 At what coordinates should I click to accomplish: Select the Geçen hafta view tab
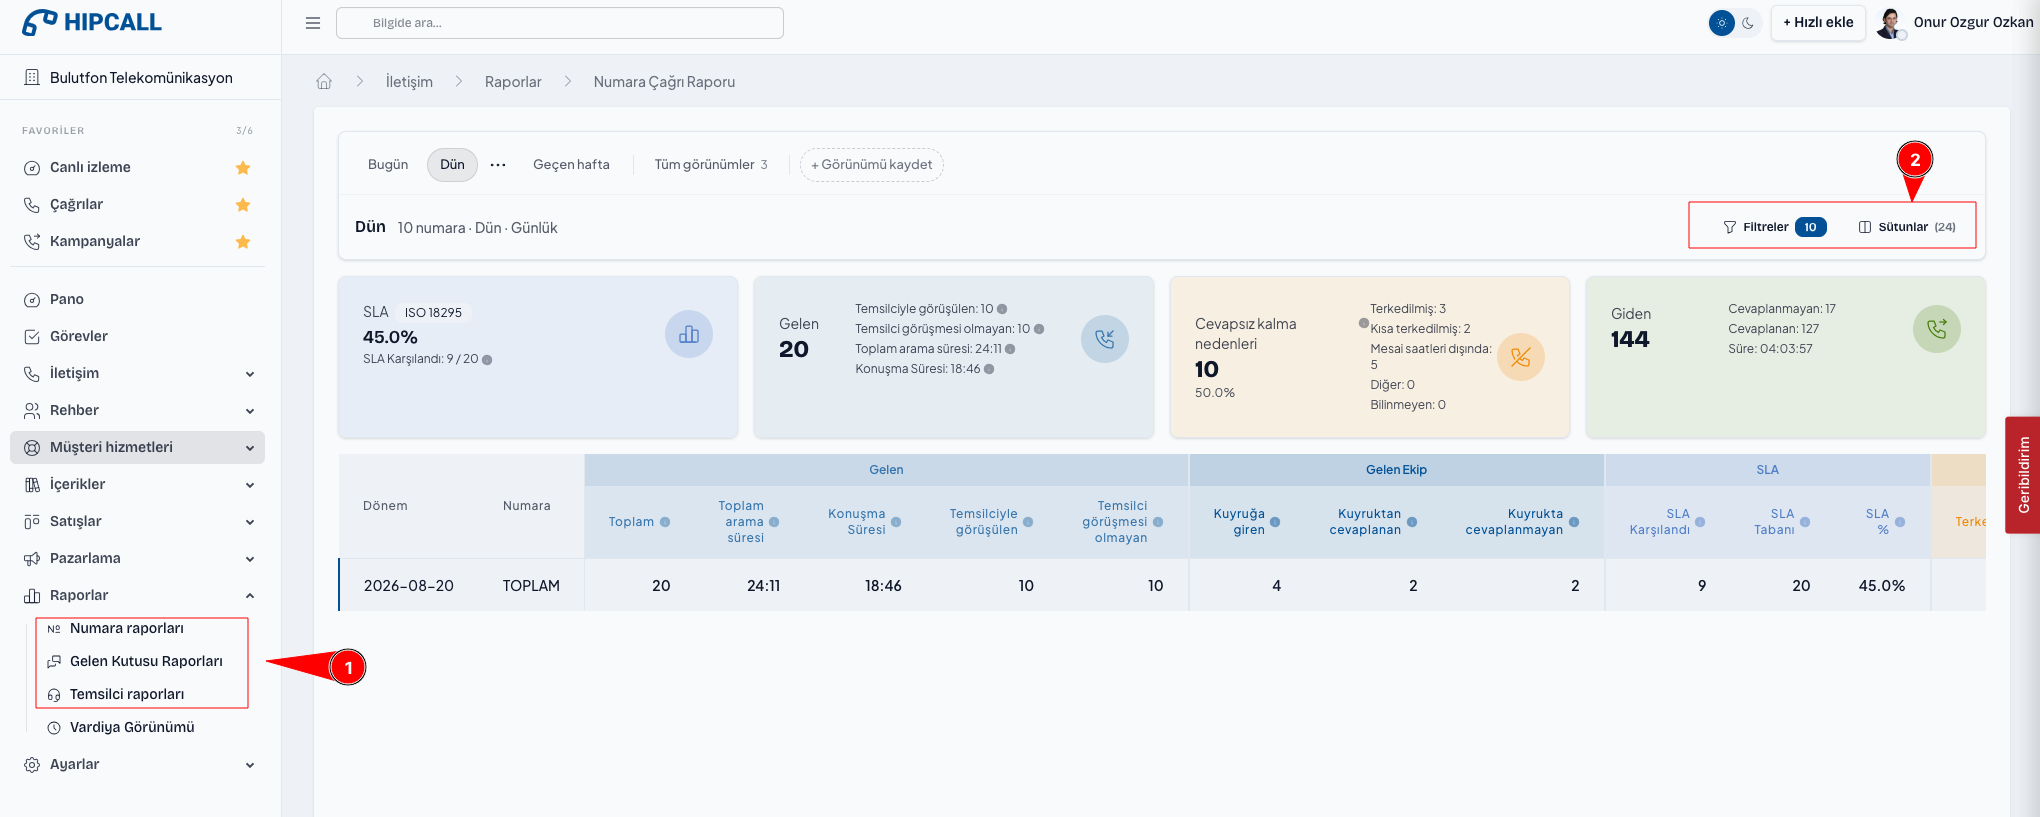[x=571, y=165]
